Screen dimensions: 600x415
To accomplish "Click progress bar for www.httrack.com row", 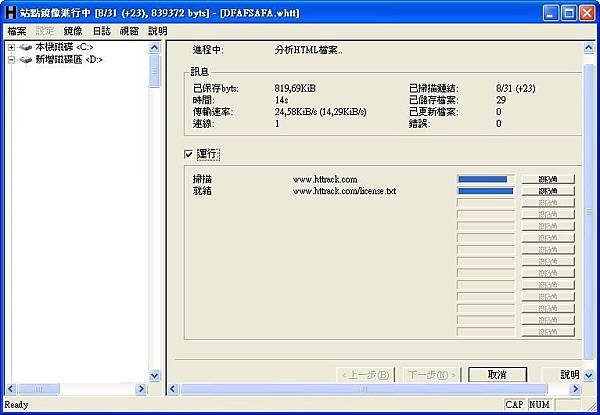I will [x=486, y=179].
